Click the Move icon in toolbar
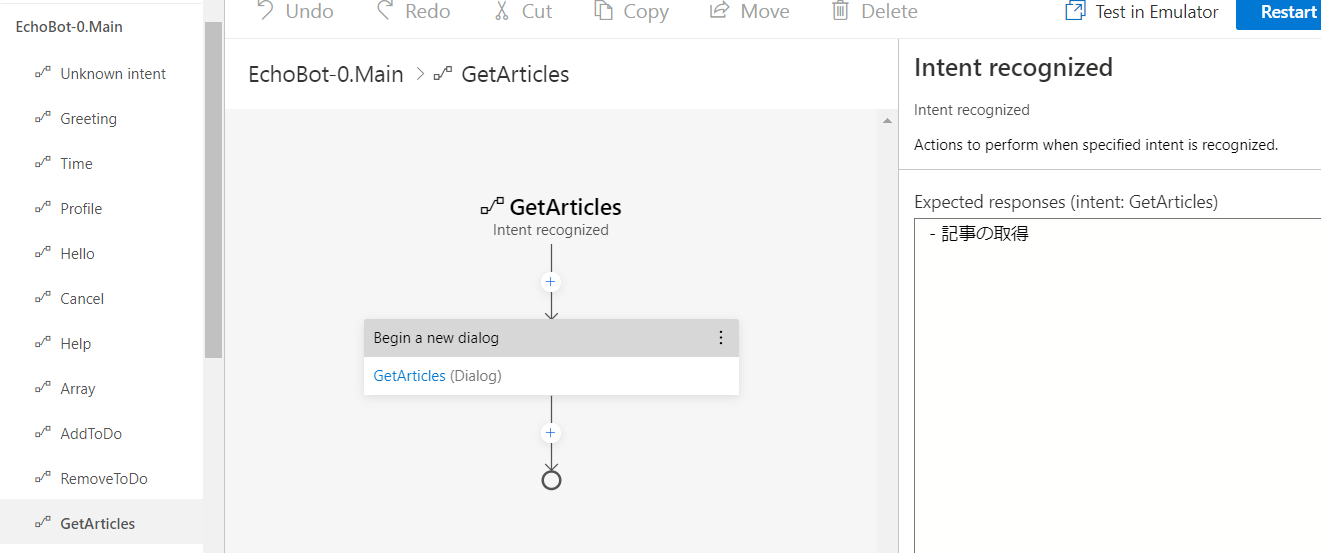Image resolution: width=1321 pixels, height=553 pixels. [x=719, y=11]
